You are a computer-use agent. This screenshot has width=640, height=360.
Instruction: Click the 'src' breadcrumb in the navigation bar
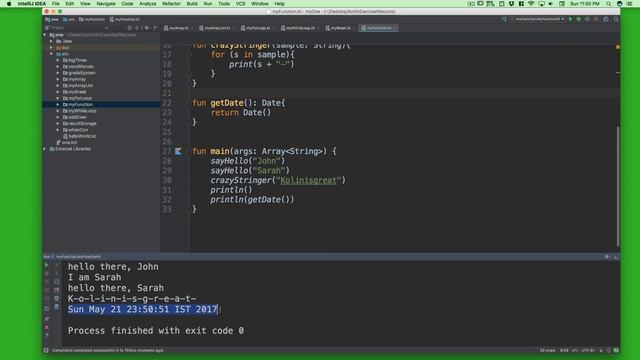click(69, 19)
